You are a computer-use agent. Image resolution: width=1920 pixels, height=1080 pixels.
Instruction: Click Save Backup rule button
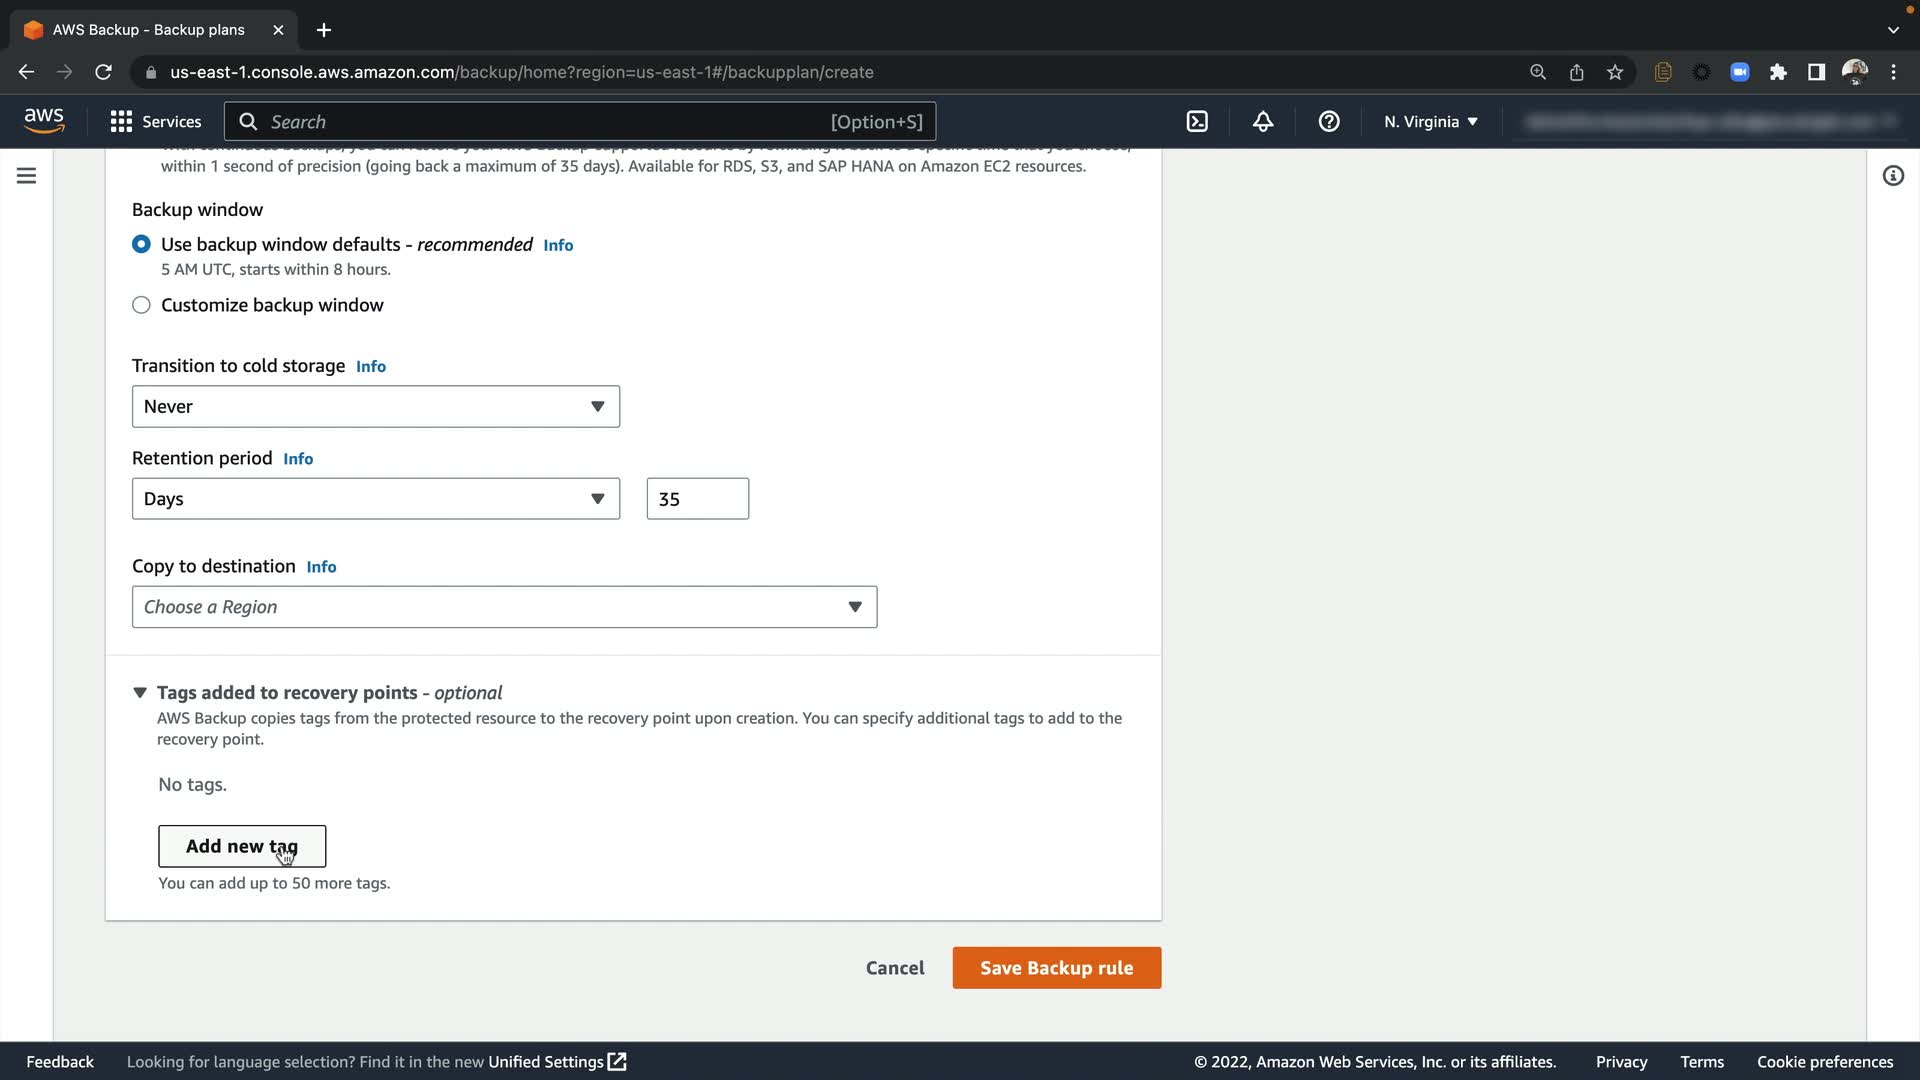(1056, 968)
